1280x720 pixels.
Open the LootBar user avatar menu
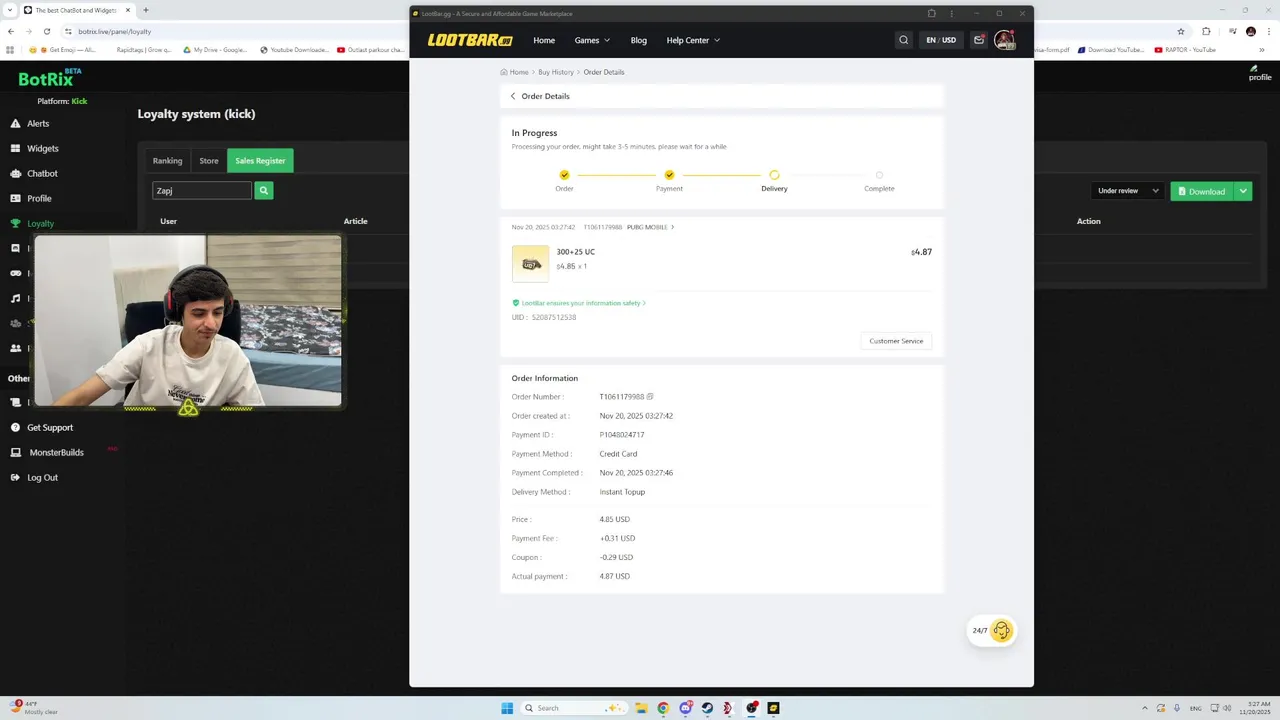point(1005,40)
